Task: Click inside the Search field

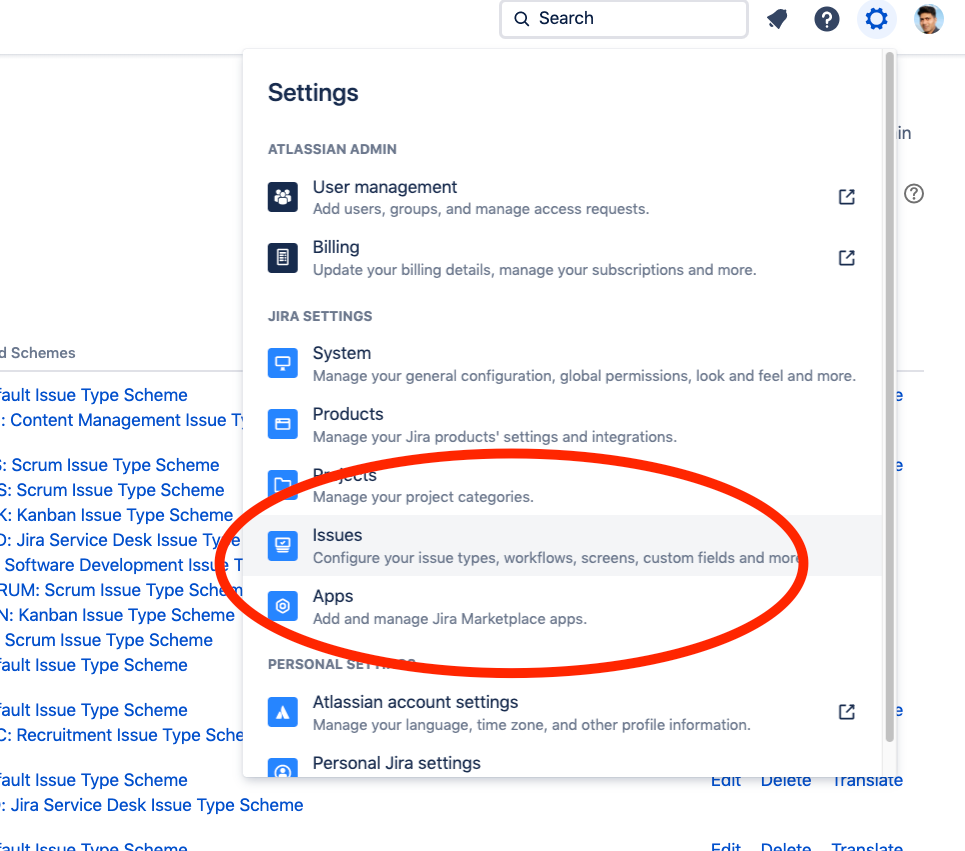Action: (624, 19)
